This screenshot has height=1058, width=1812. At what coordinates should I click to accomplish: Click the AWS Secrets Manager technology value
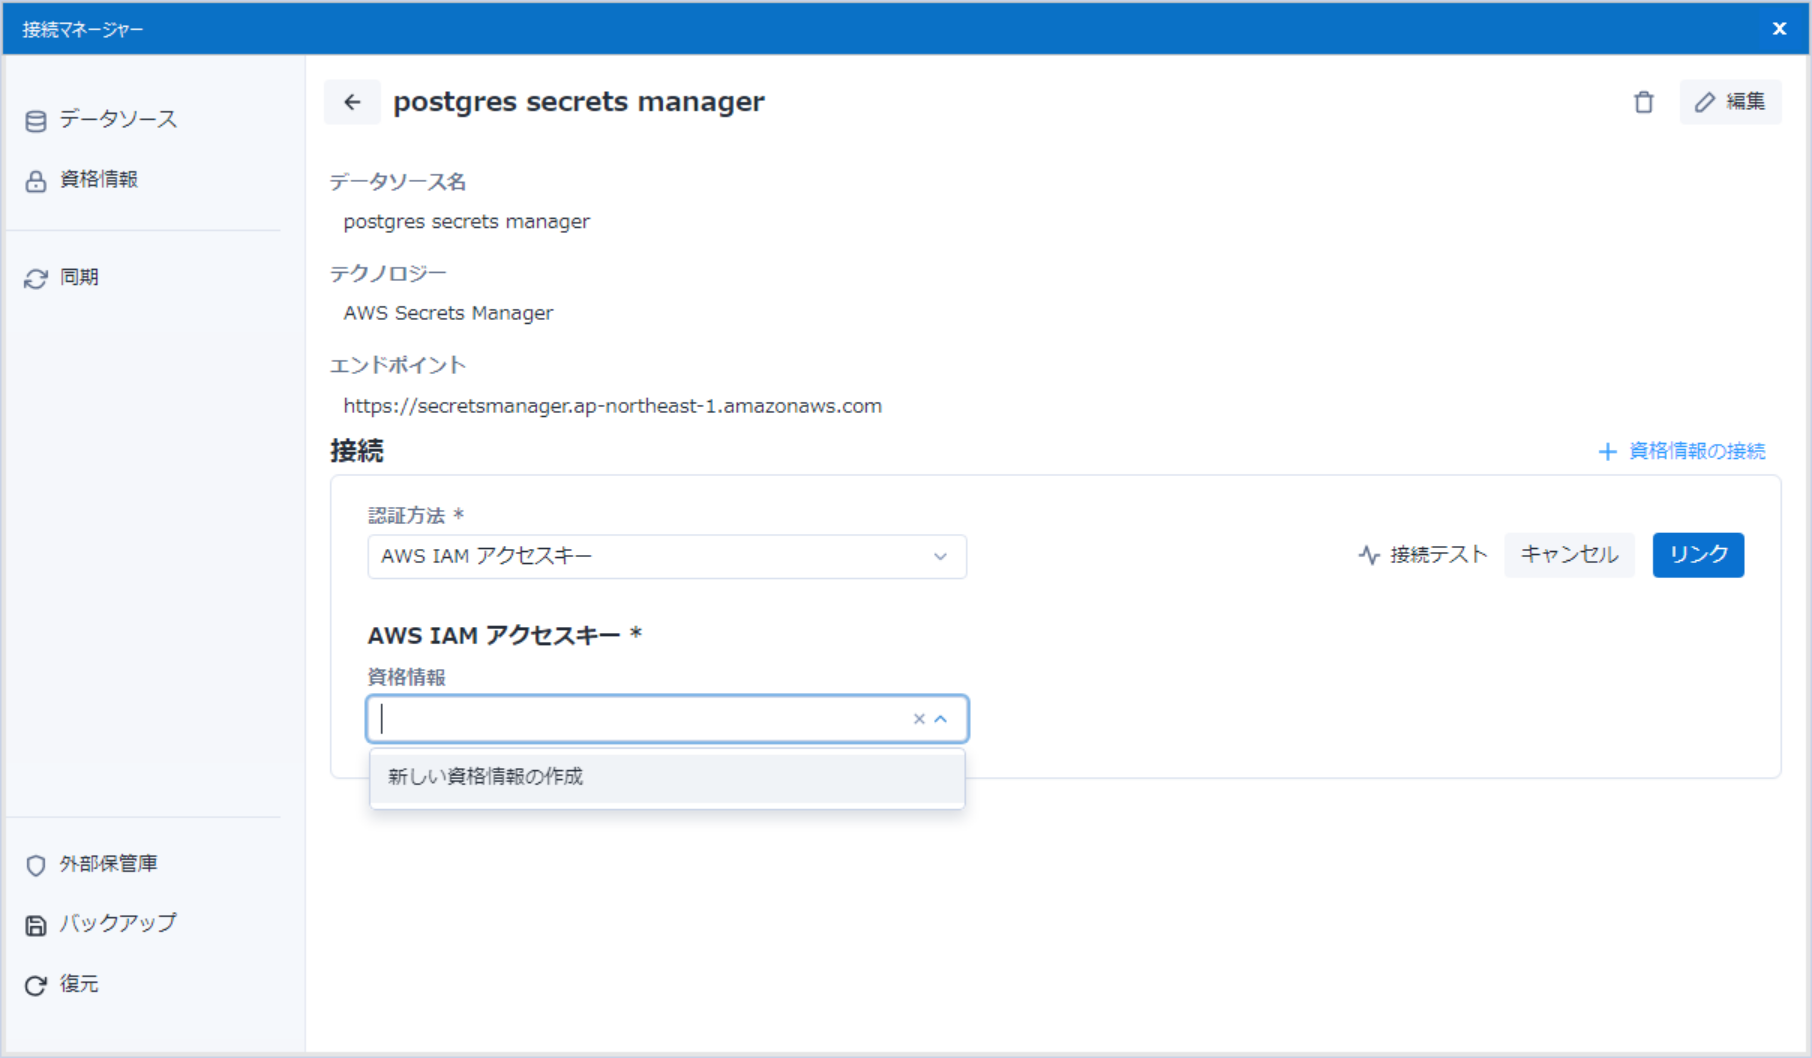point(448,313)
